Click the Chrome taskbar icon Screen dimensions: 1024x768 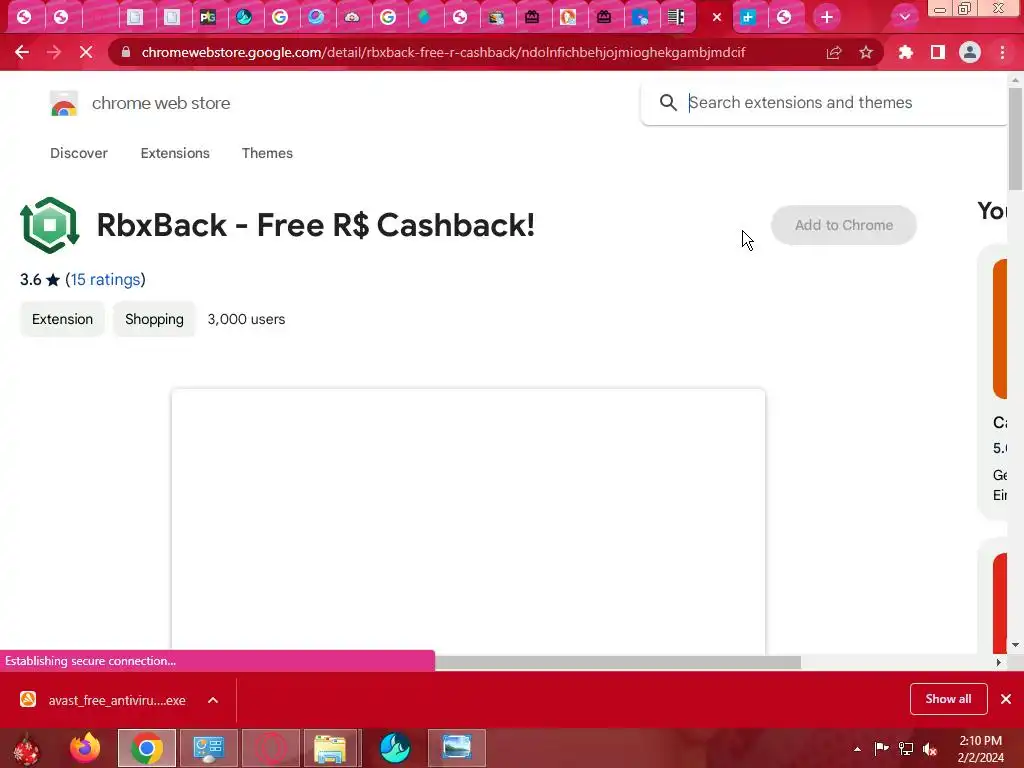pos(147,748)
